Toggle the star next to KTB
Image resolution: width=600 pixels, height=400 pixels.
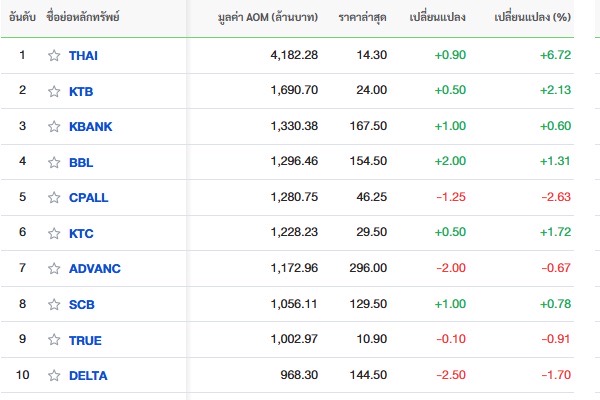(54, 91)
